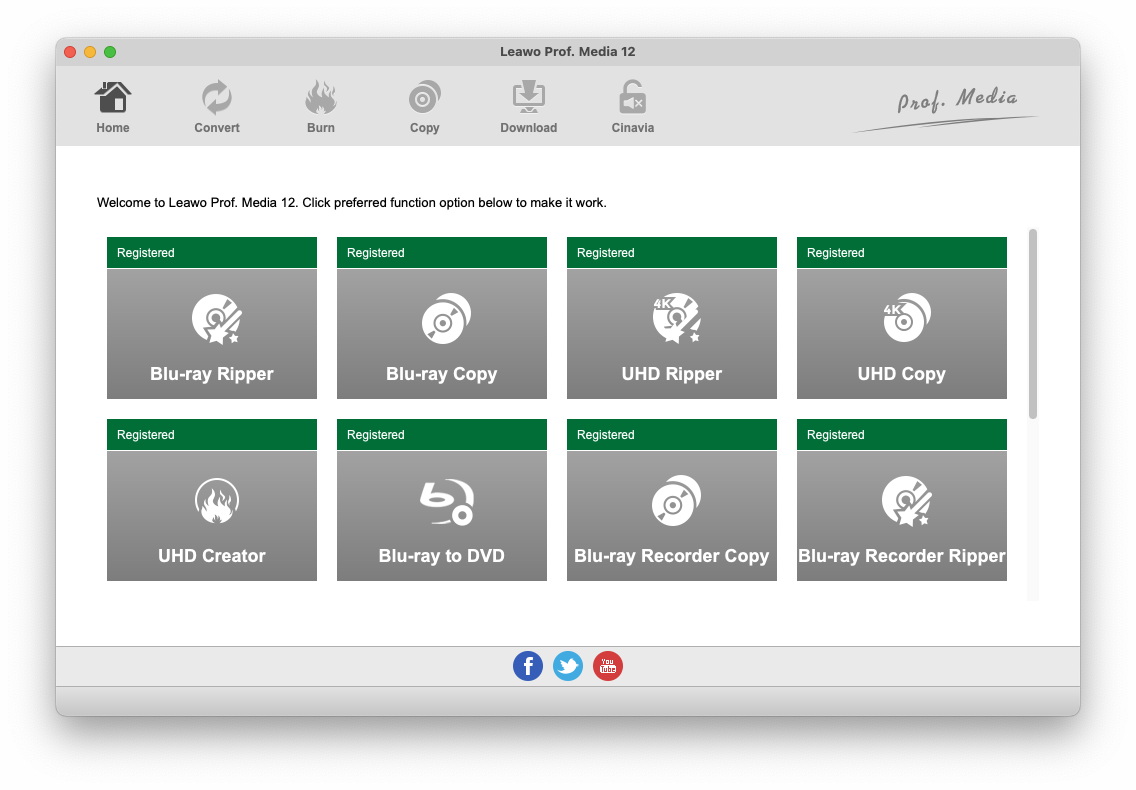
Task: Select the Burn flame icon
Action: click(x=321, y=106)
